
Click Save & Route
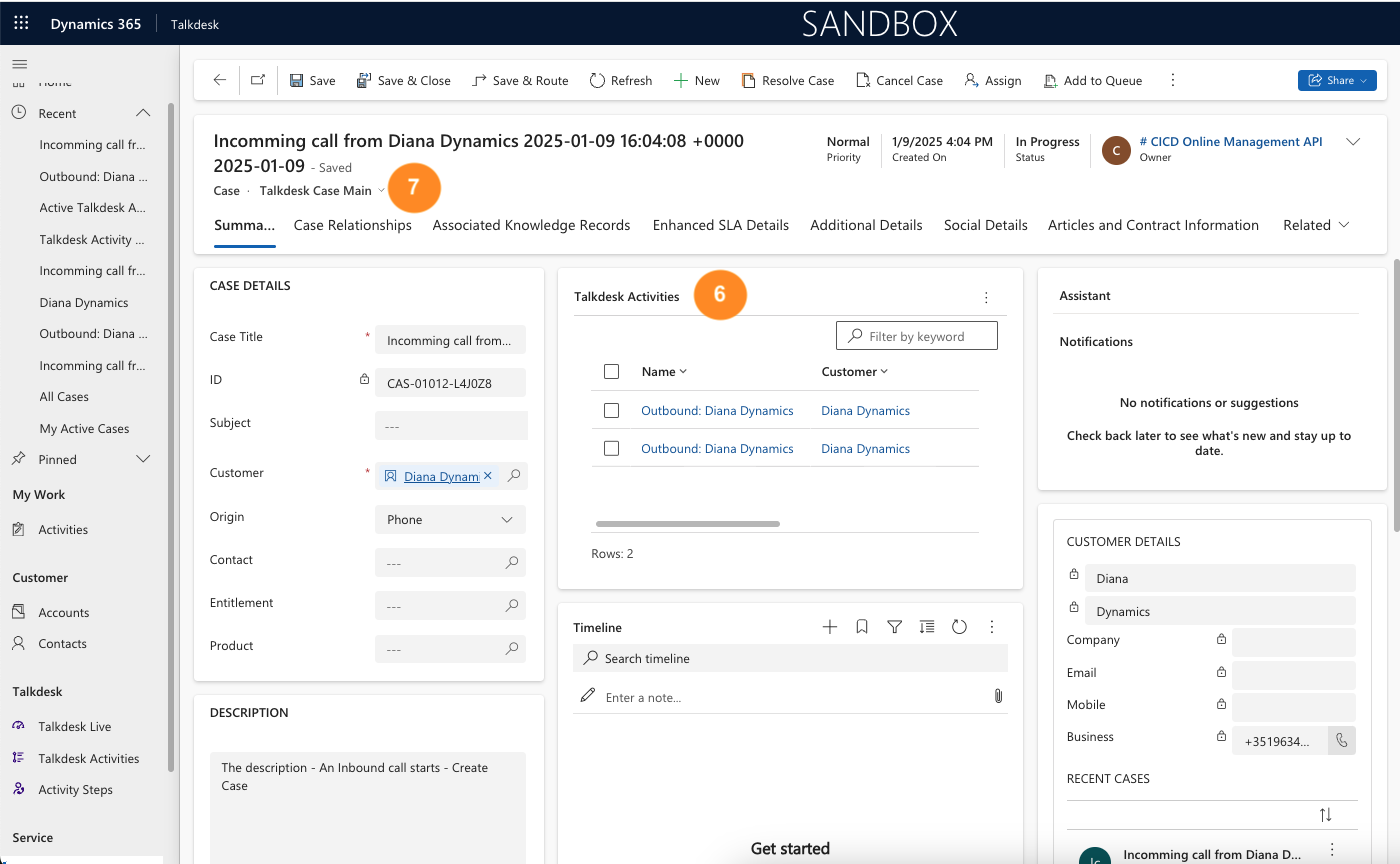point(520,80)
